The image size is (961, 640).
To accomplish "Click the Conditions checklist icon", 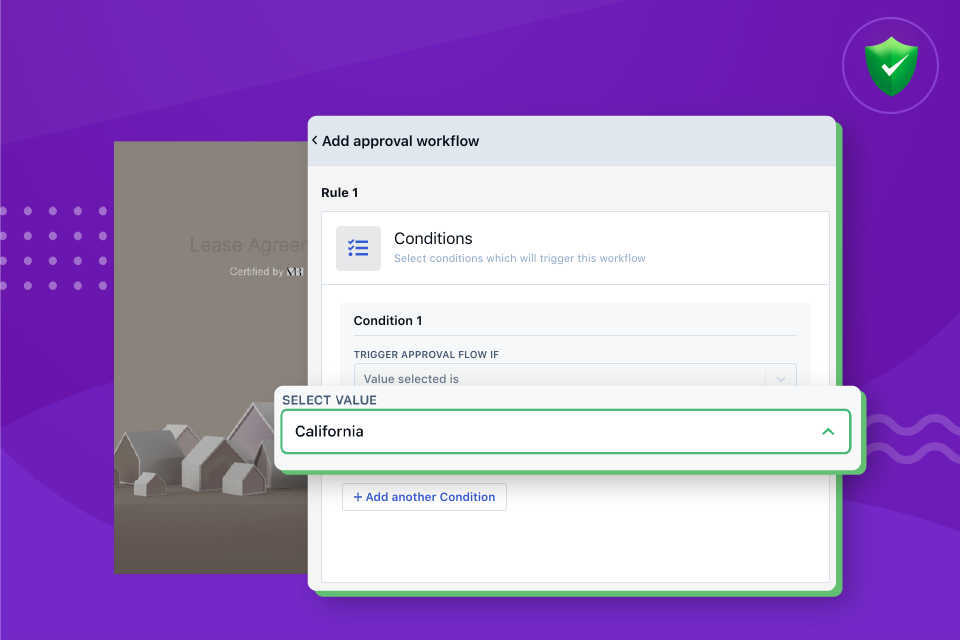I will click(358, 248).
